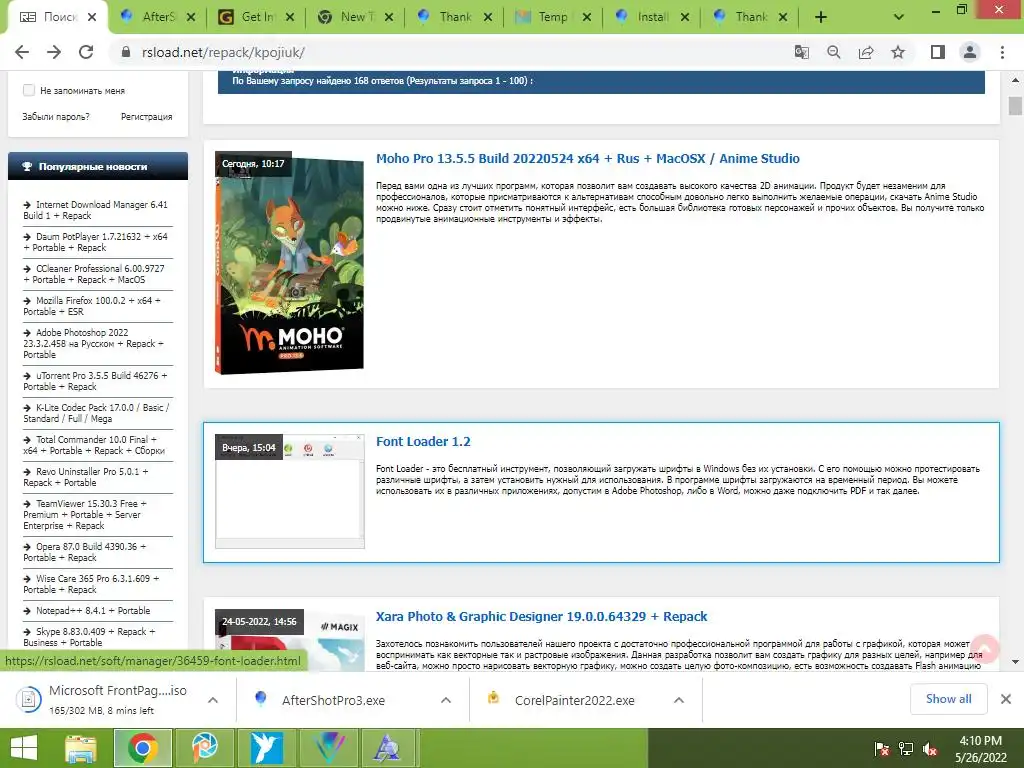Open the Font Loader 1.2 title link
Viewport: 1024px width, 768px height.
(423, 441)
